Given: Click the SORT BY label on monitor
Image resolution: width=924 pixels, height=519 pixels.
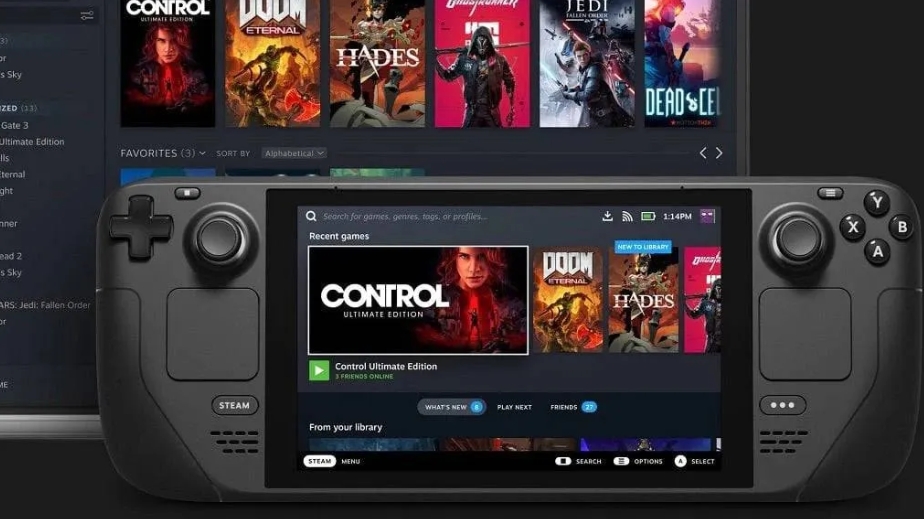Looking at the screenshot, I should [233, 153].
